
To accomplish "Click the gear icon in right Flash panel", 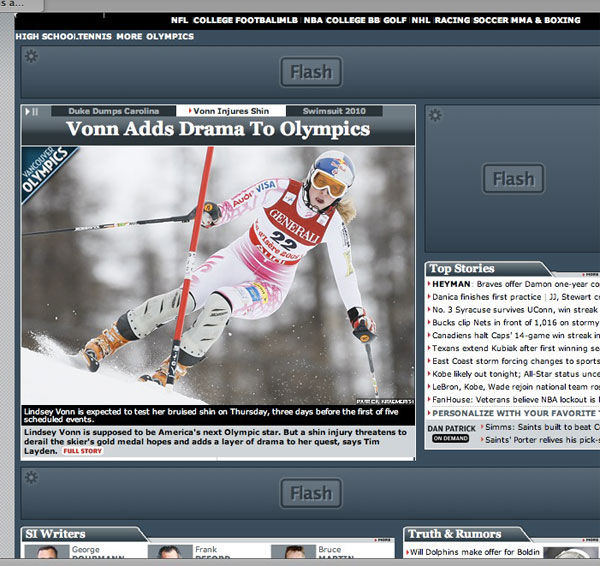I will [x=435, y=115].
